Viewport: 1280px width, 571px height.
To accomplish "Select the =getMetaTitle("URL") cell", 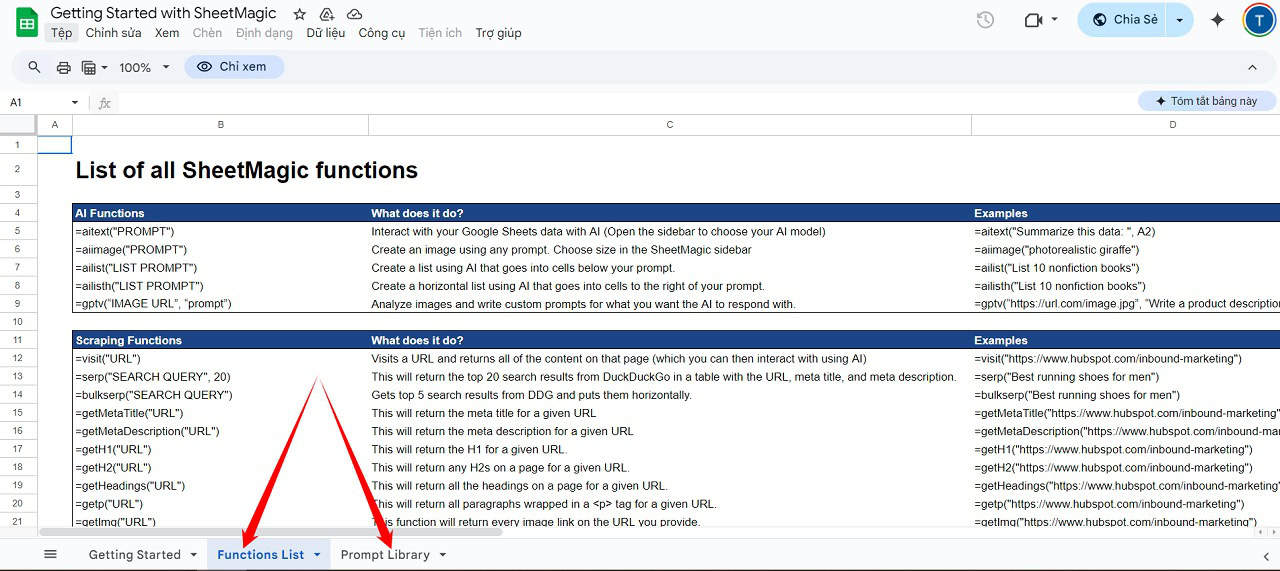I will [x=220, y=413].
